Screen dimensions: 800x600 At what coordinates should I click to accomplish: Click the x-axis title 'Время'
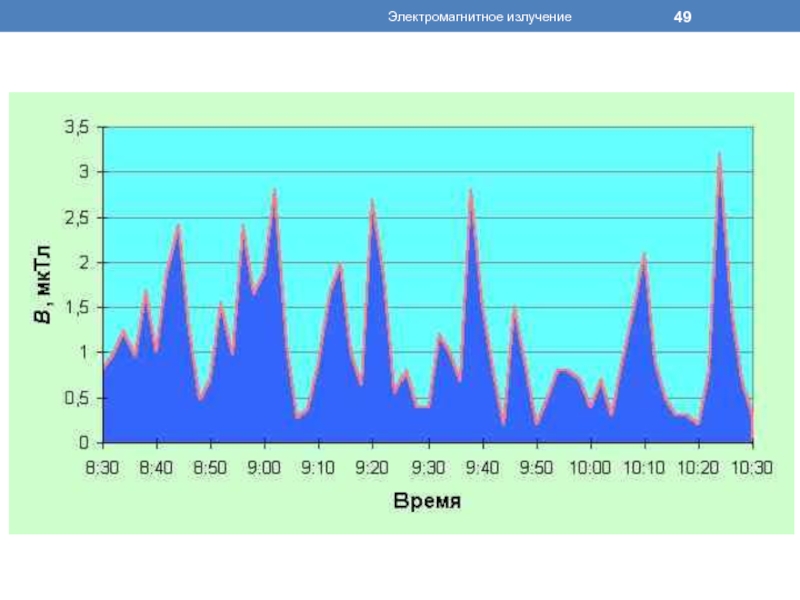(427, 501)
